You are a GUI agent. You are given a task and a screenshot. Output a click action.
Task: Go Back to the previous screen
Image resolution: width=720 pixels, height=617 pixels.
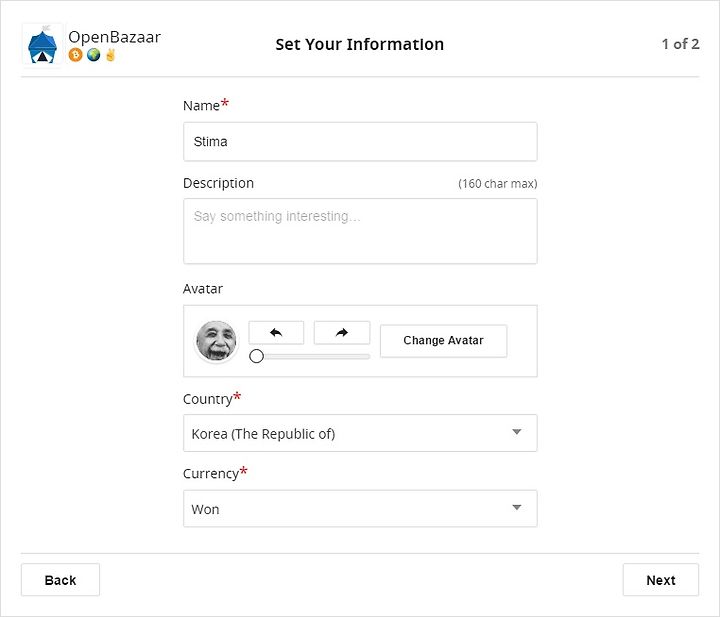[x=60, y=580]
